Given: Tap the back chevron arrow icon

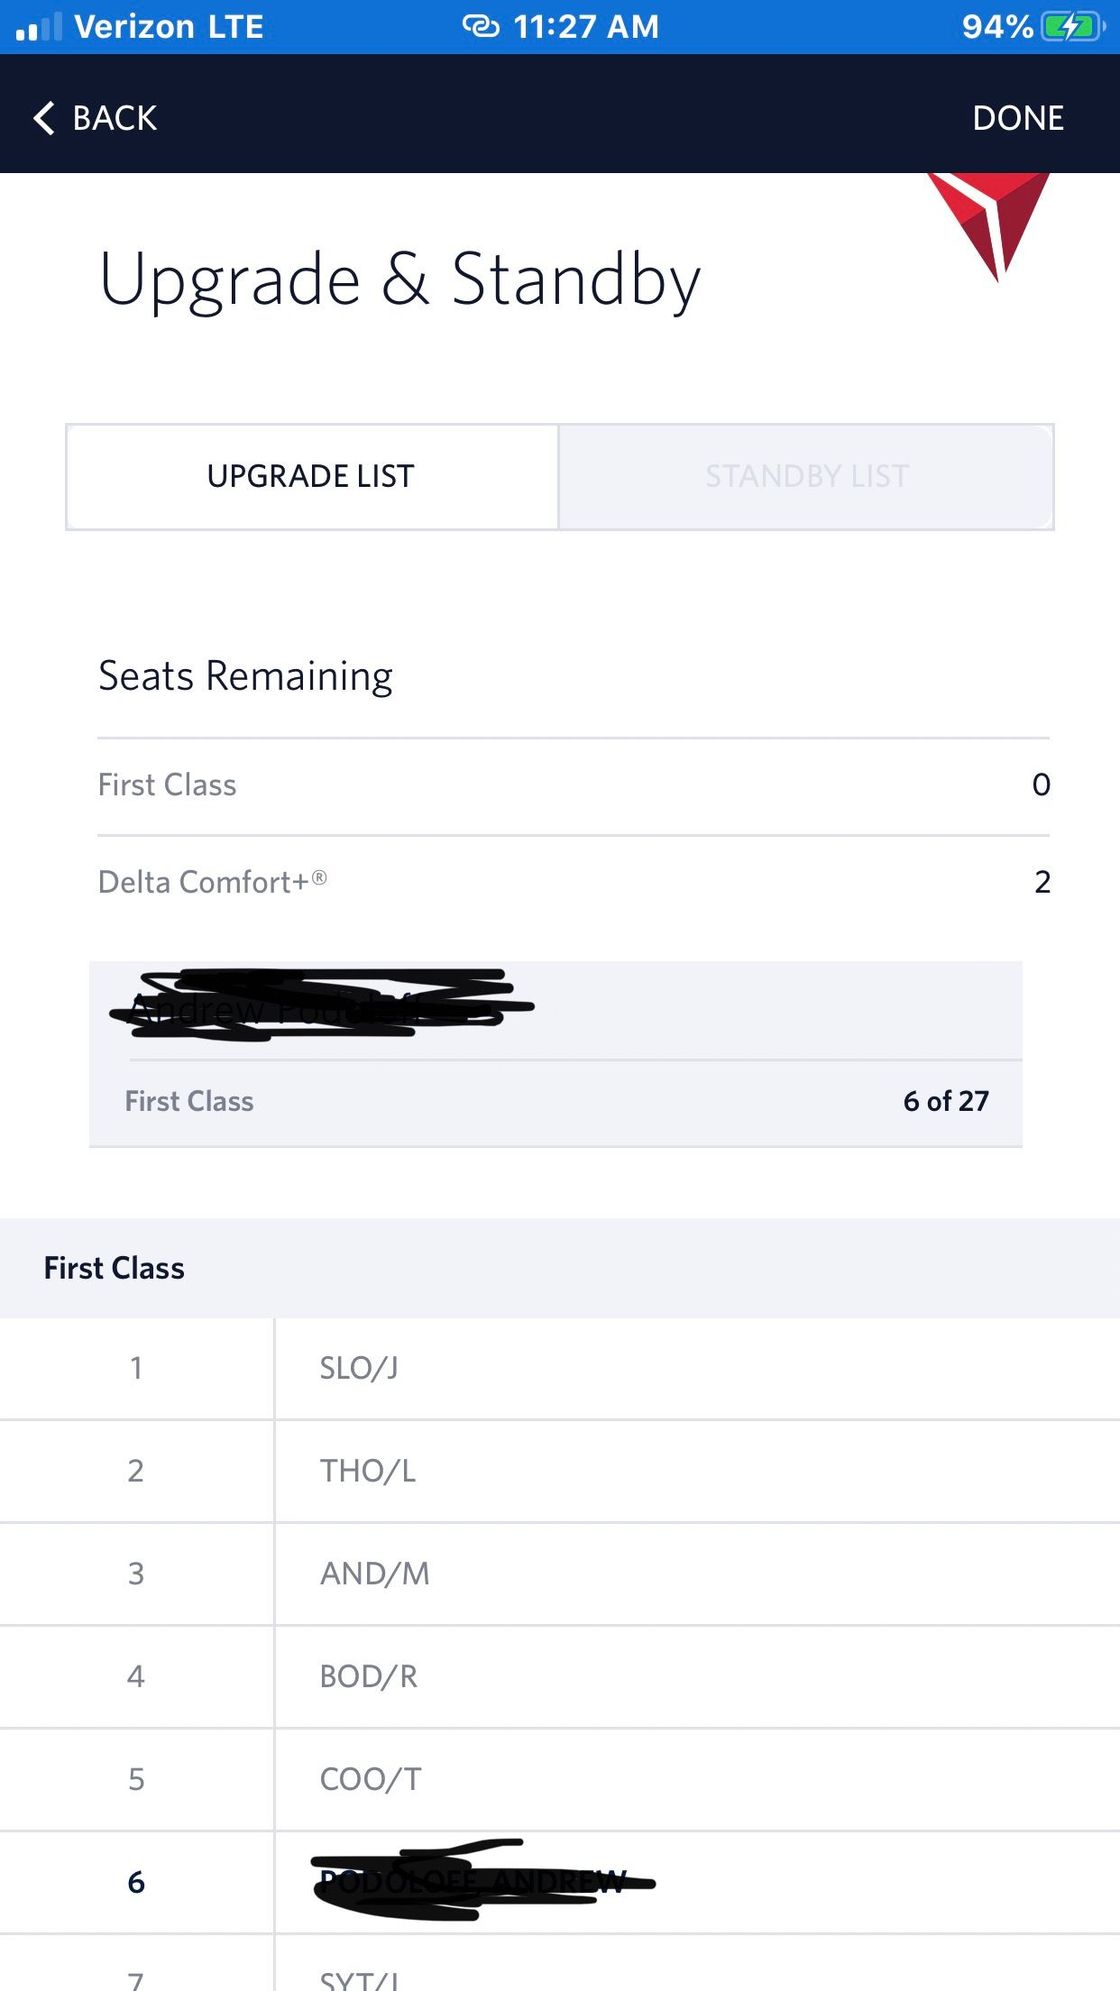Looking at the screenshot, I should 44,118.
